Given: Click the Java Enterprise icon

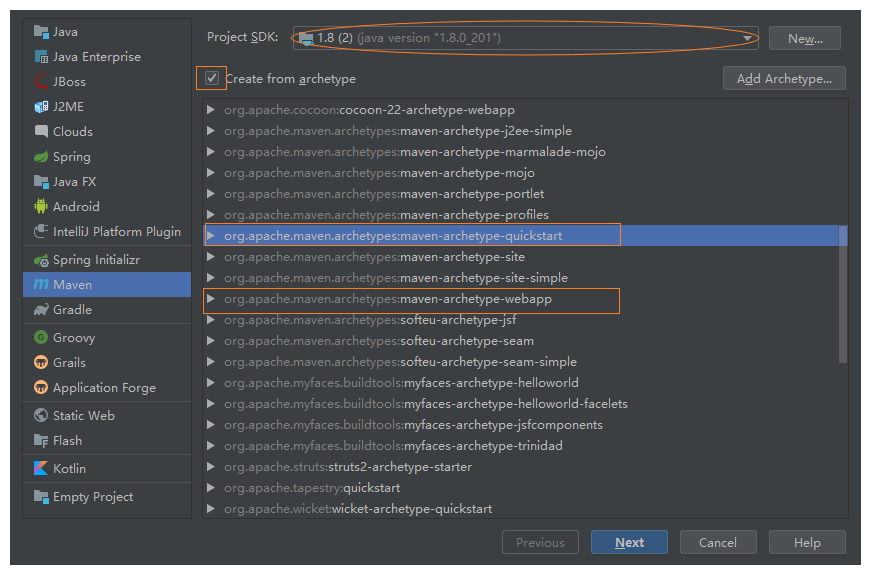Looking at the screenshot, I should pos(41,57).
